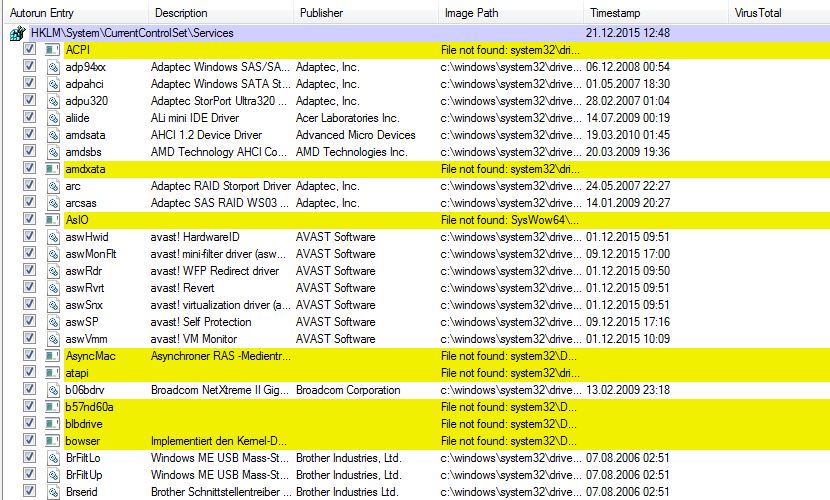830x500 pixels.
Task: Click the driver icon for b06bdrv
Action: (x=52, y=390)
